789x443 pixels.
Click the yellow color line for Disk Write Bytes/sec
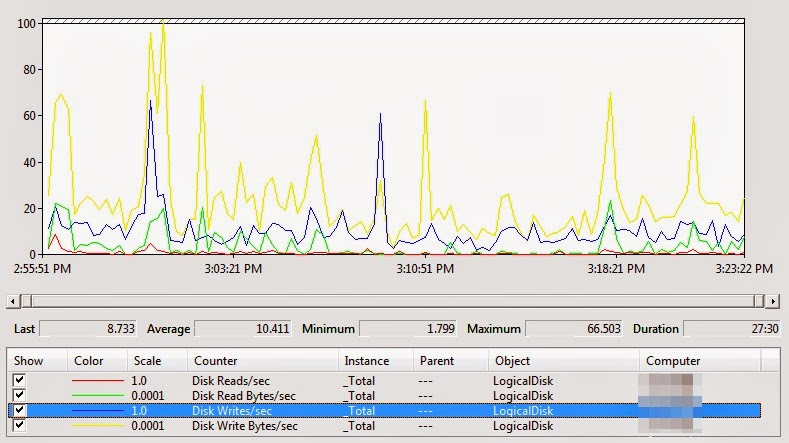tap(98, 426)
